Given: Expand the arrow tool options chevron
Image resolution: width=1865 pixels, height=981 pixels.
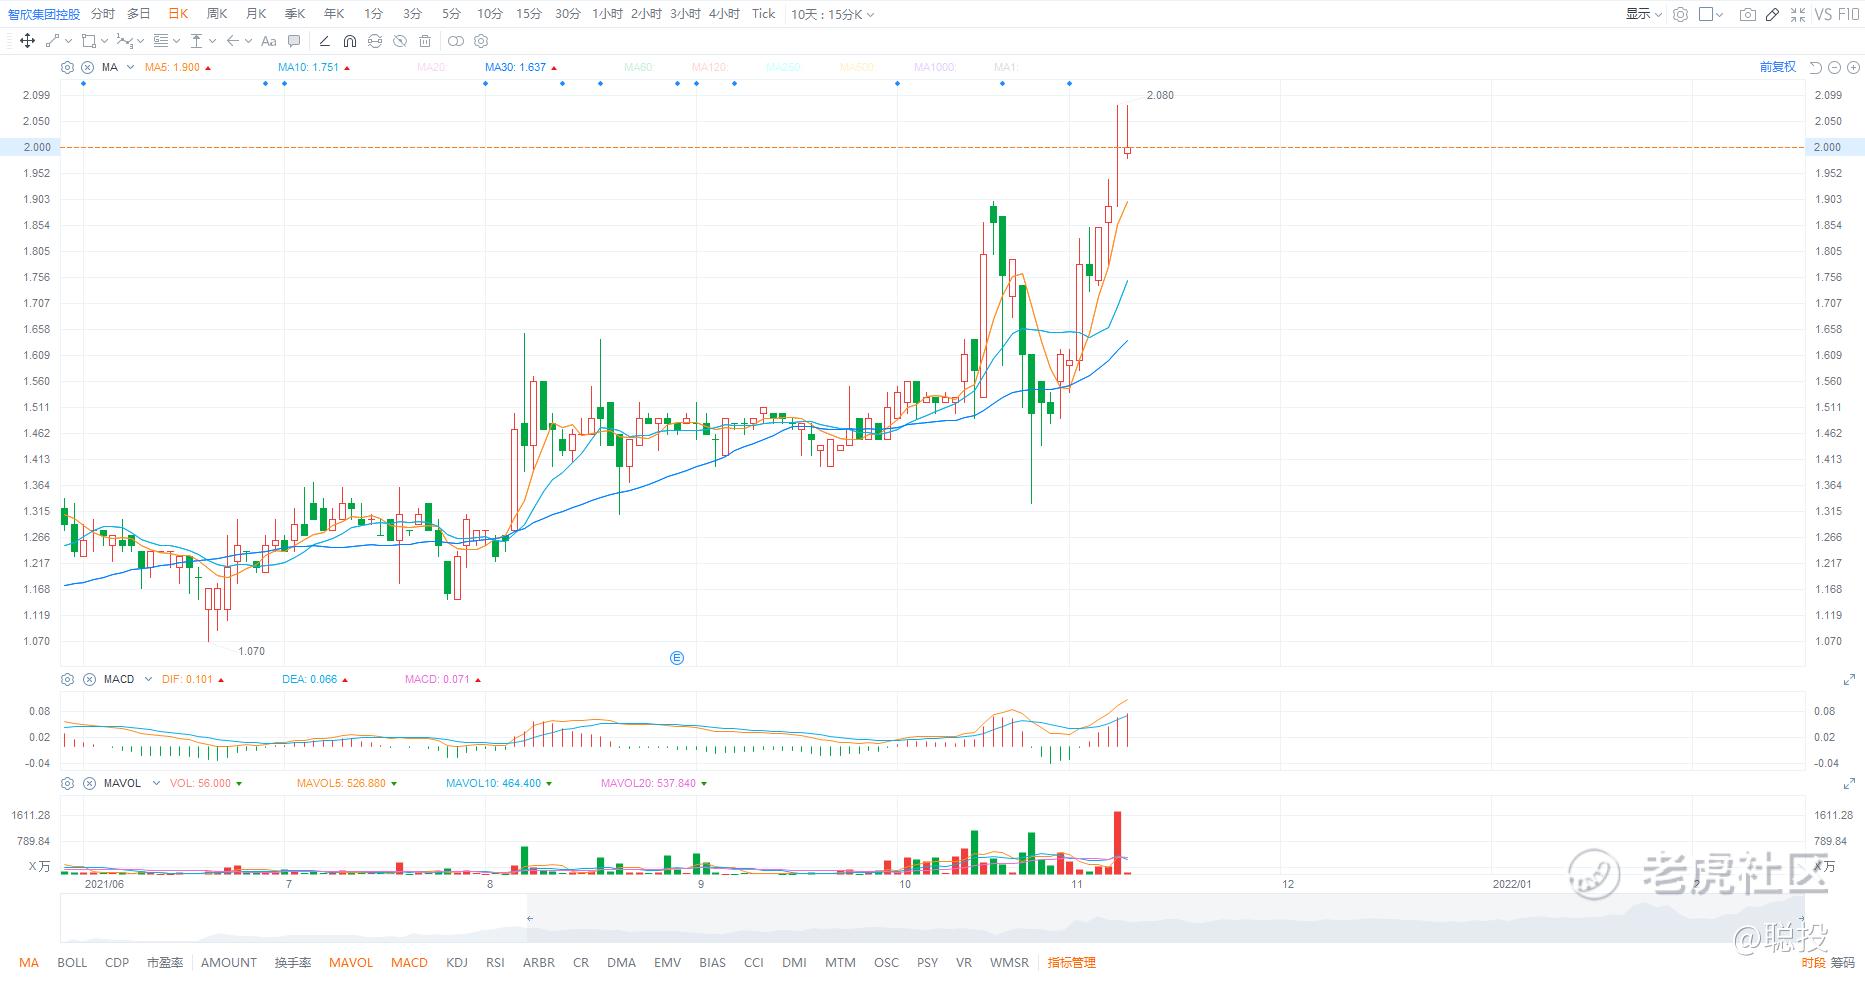Looking at the screenshot, I should (248, 41).
